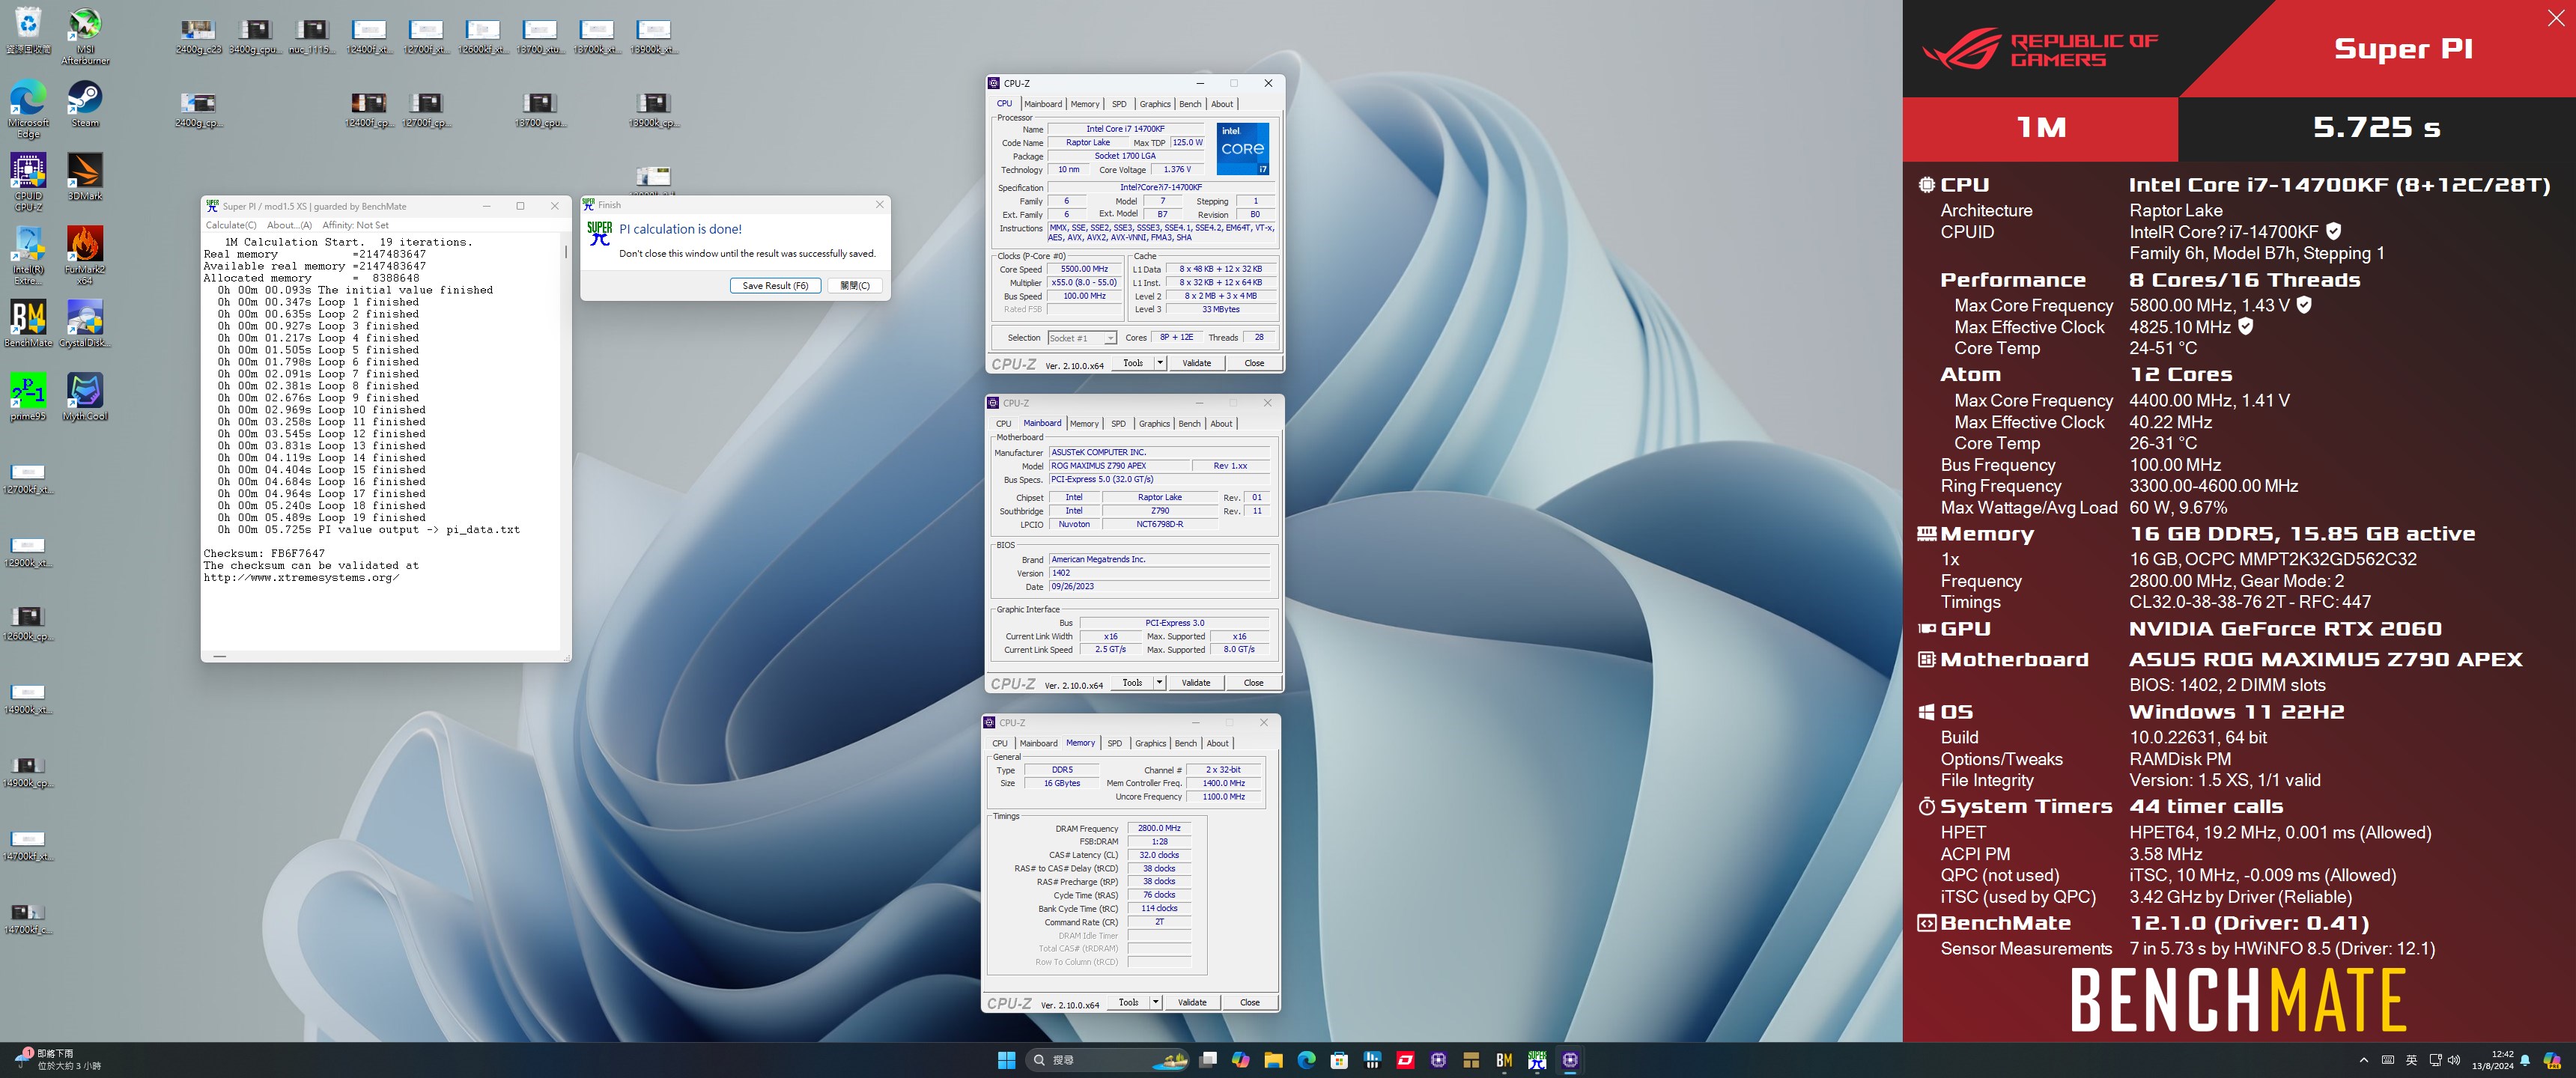Click Close button in the Mainboard CPU-Z window
This screenshot has width=2576, height=1078.
1253,683
